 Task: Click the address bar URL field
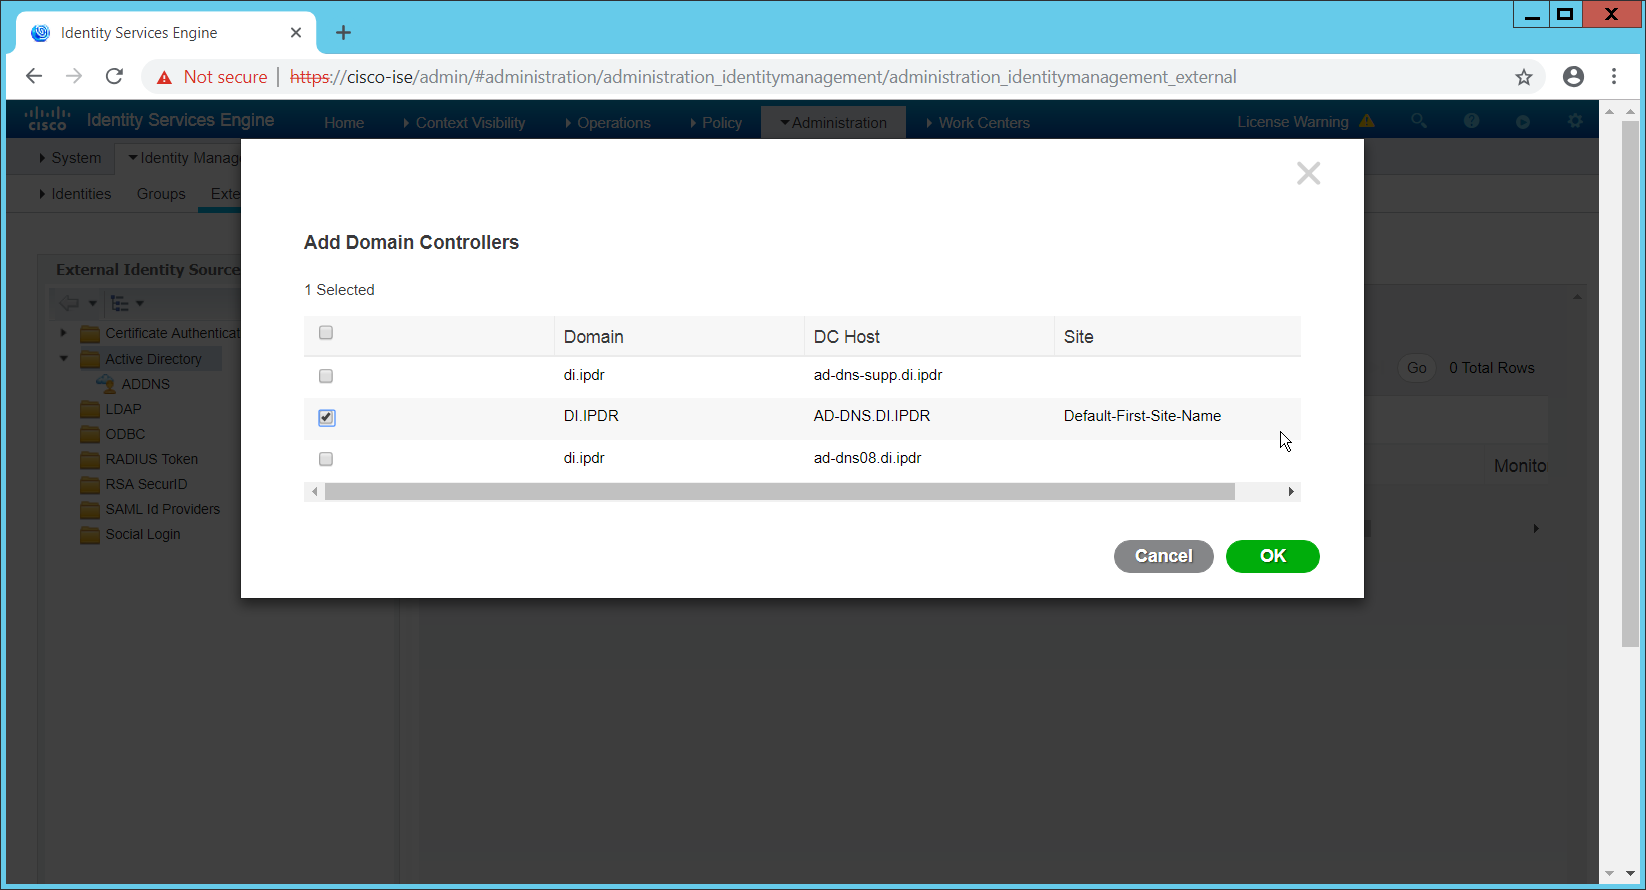790,77
